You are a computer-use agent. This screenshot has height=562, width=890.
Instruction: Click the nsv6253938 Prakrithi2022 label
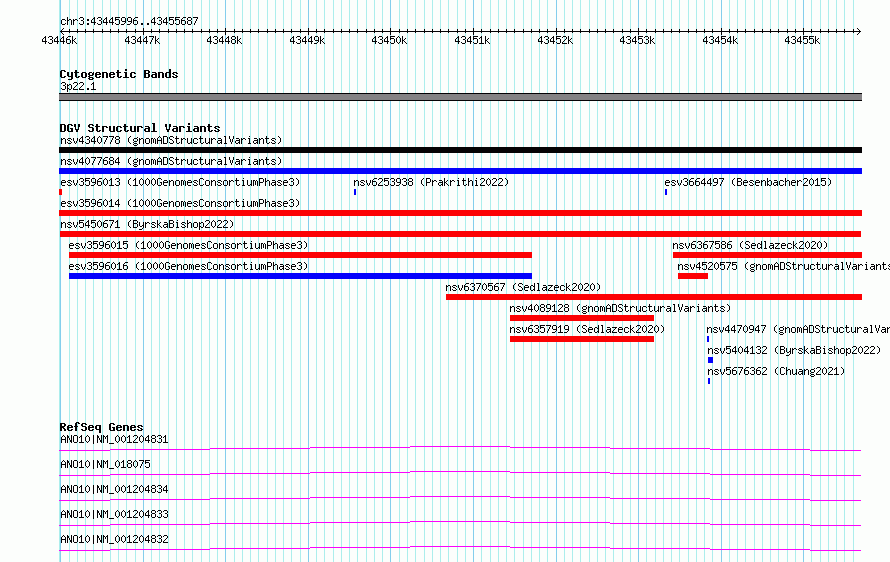pyautogui.click(x=431, y=182)
